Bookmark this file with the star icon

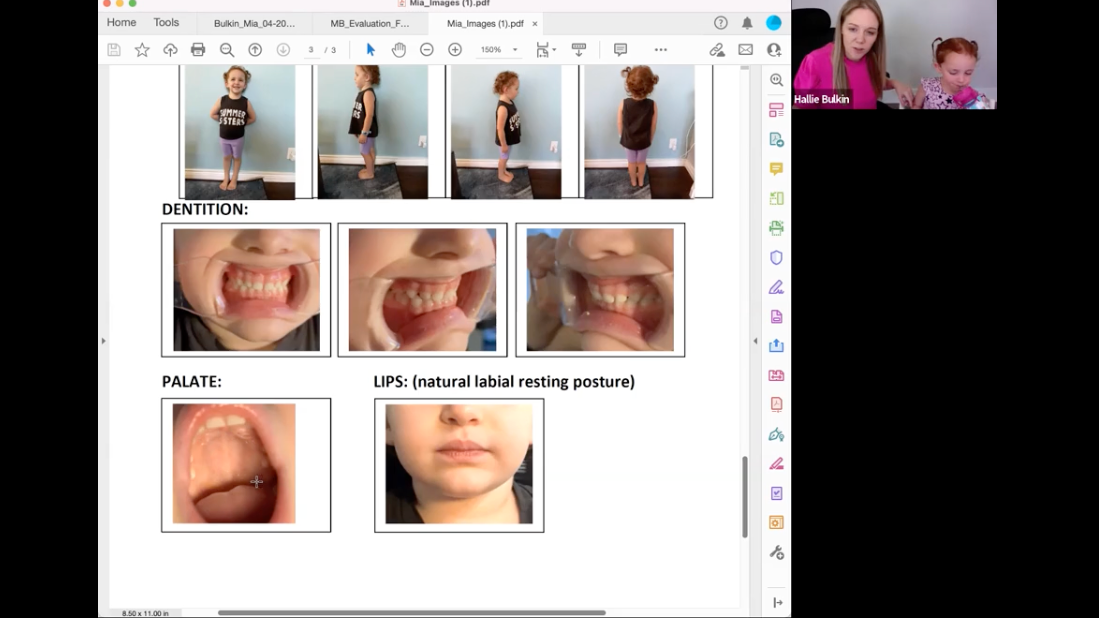click(x=142, y=50)
